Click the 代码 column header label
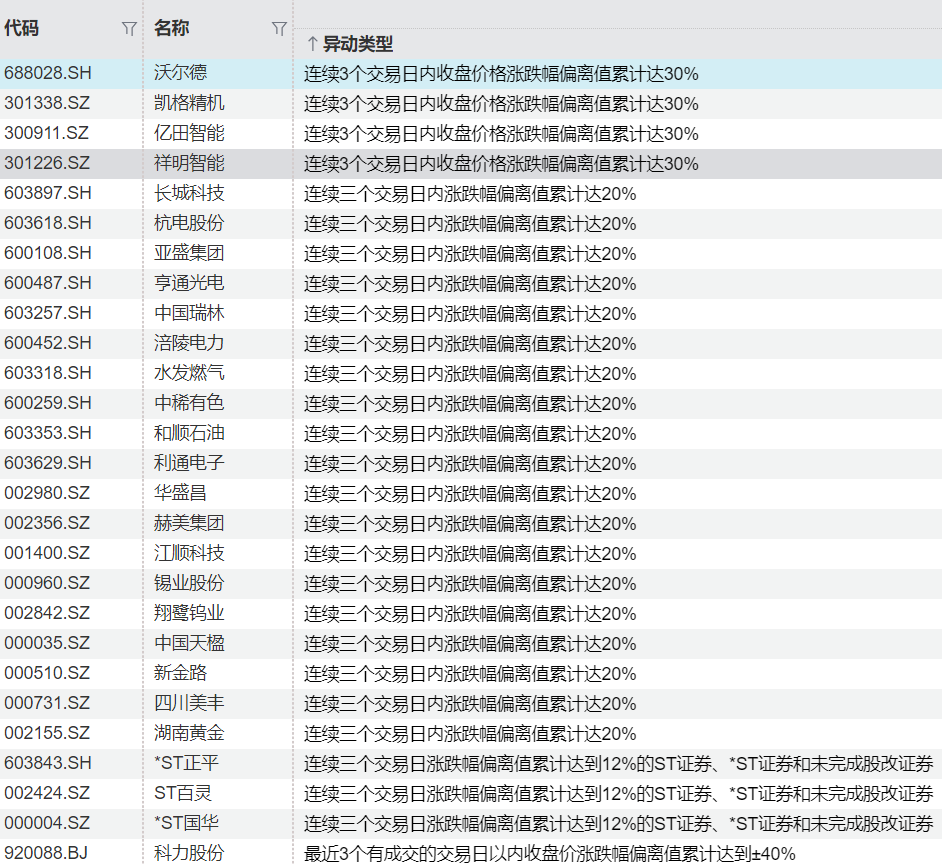This screenshot has height=864, width=942. (22, 29)
